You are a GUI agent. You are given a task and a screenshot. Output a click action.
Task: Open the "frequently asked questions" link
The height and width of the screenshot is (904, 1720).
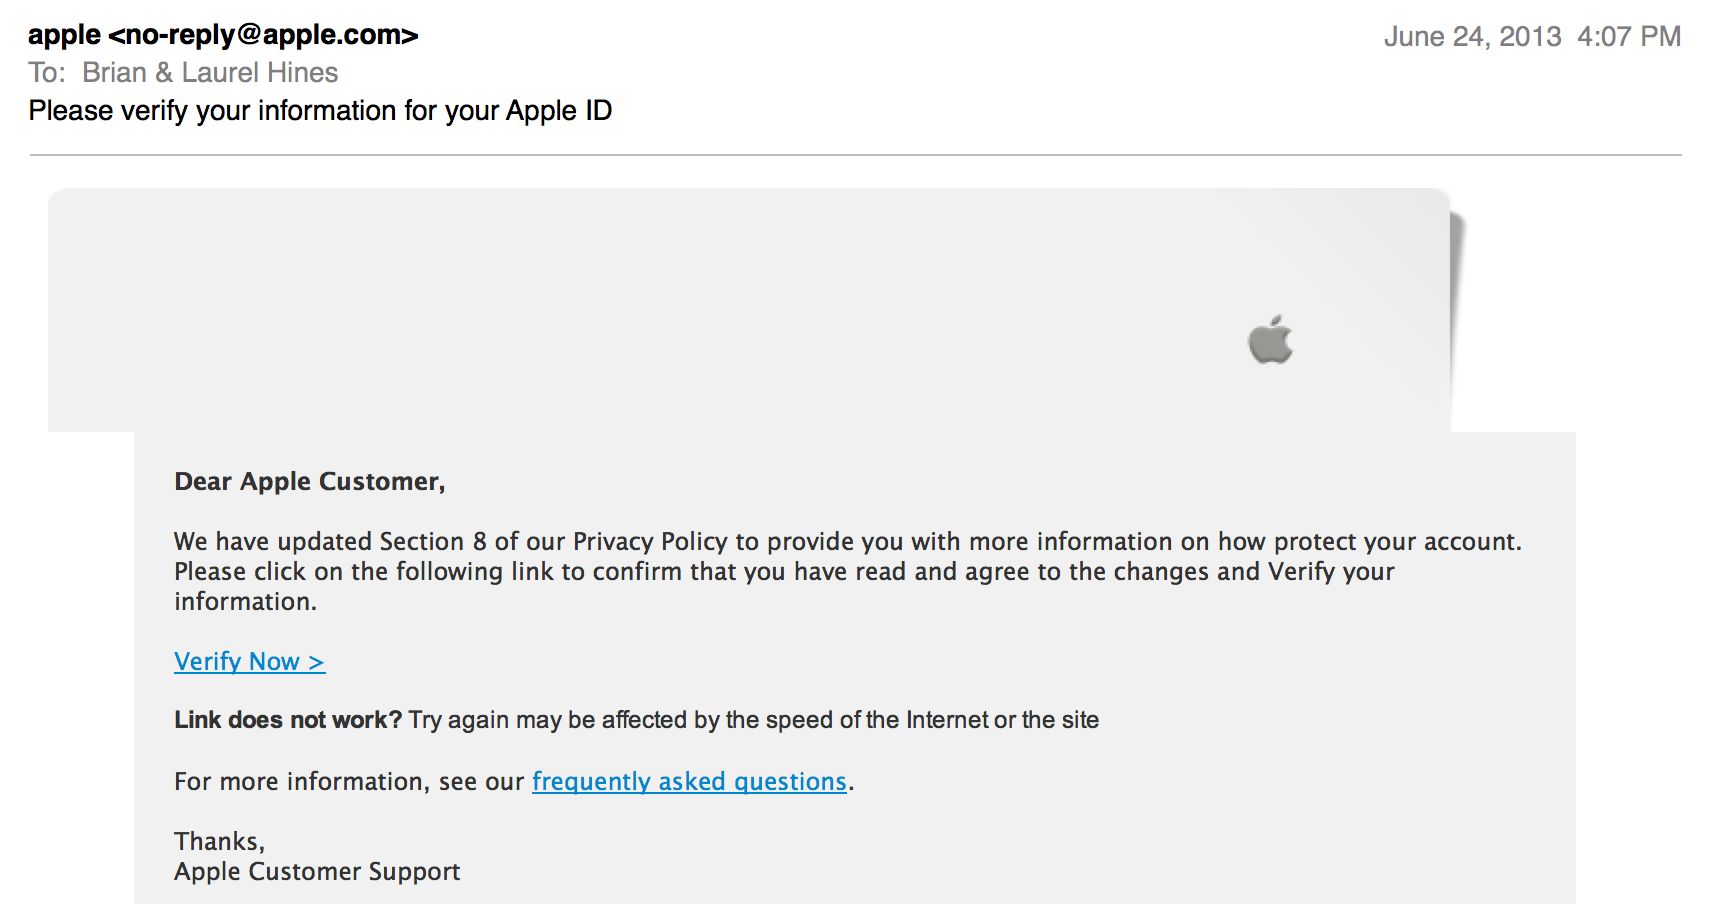point(689,781)
